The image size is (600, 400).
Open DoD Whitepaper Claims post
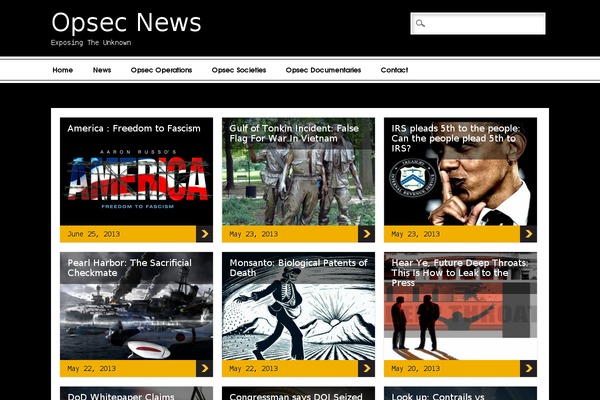pos(121,396)
